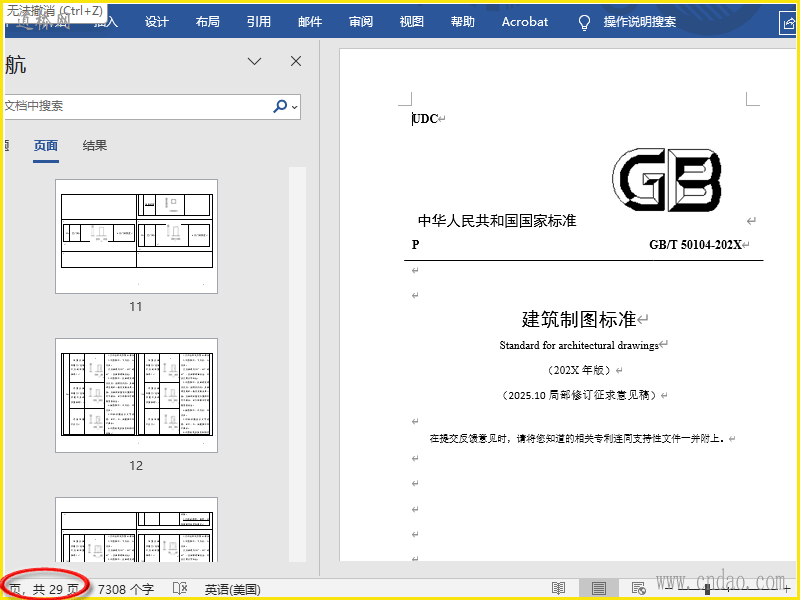Select the partially visible page 13 thumbnail
This screenshot has width=800, height=600.
click(x=136, y=530)
